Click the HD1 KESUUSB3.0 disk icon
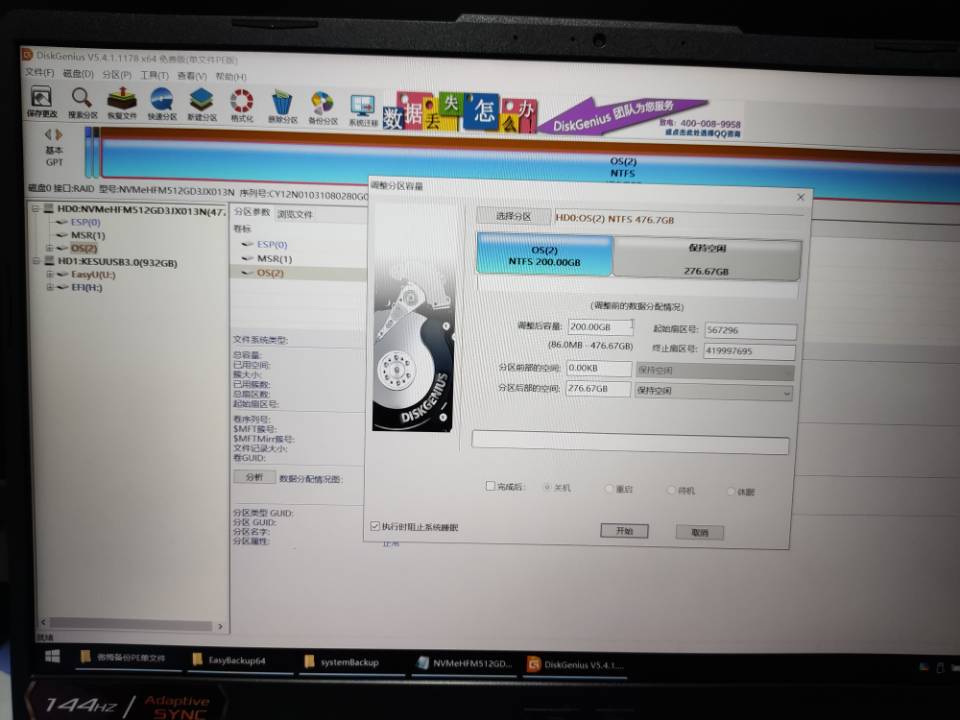This screenshot has height=720, width=960. pyautogui.click(x=49, y=261)
